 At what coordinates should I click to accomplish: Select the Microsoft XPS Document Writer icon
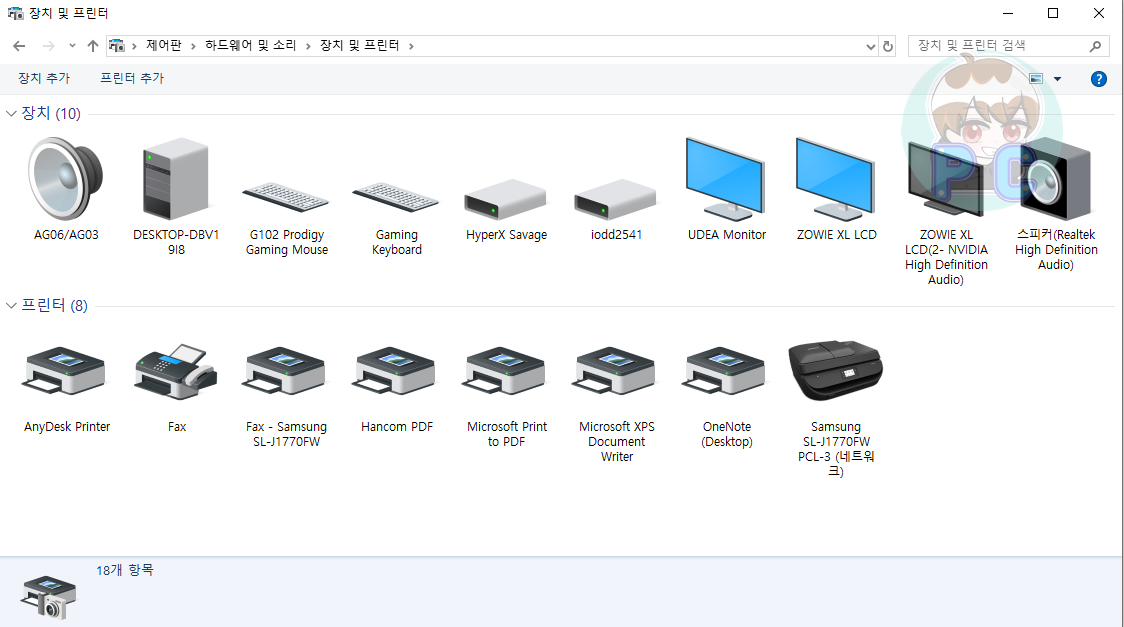615,370
